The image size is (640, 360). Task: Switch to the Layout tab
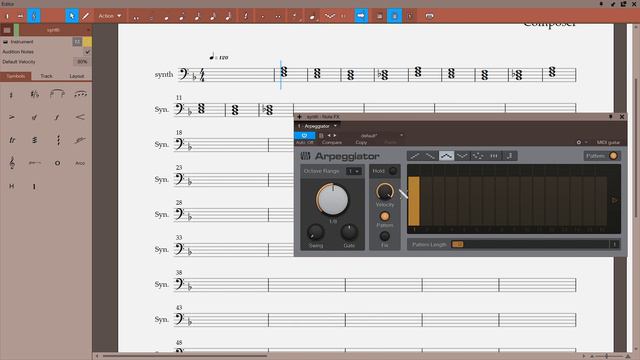(x=76, y=76)
